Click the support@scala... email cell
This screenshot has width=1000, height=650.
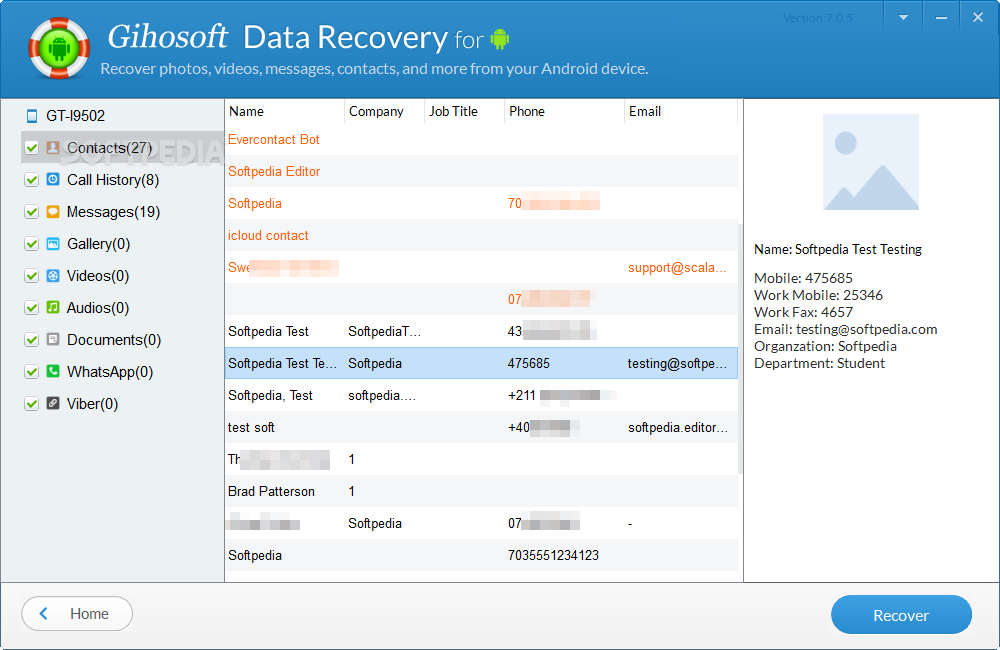point(677,268)
